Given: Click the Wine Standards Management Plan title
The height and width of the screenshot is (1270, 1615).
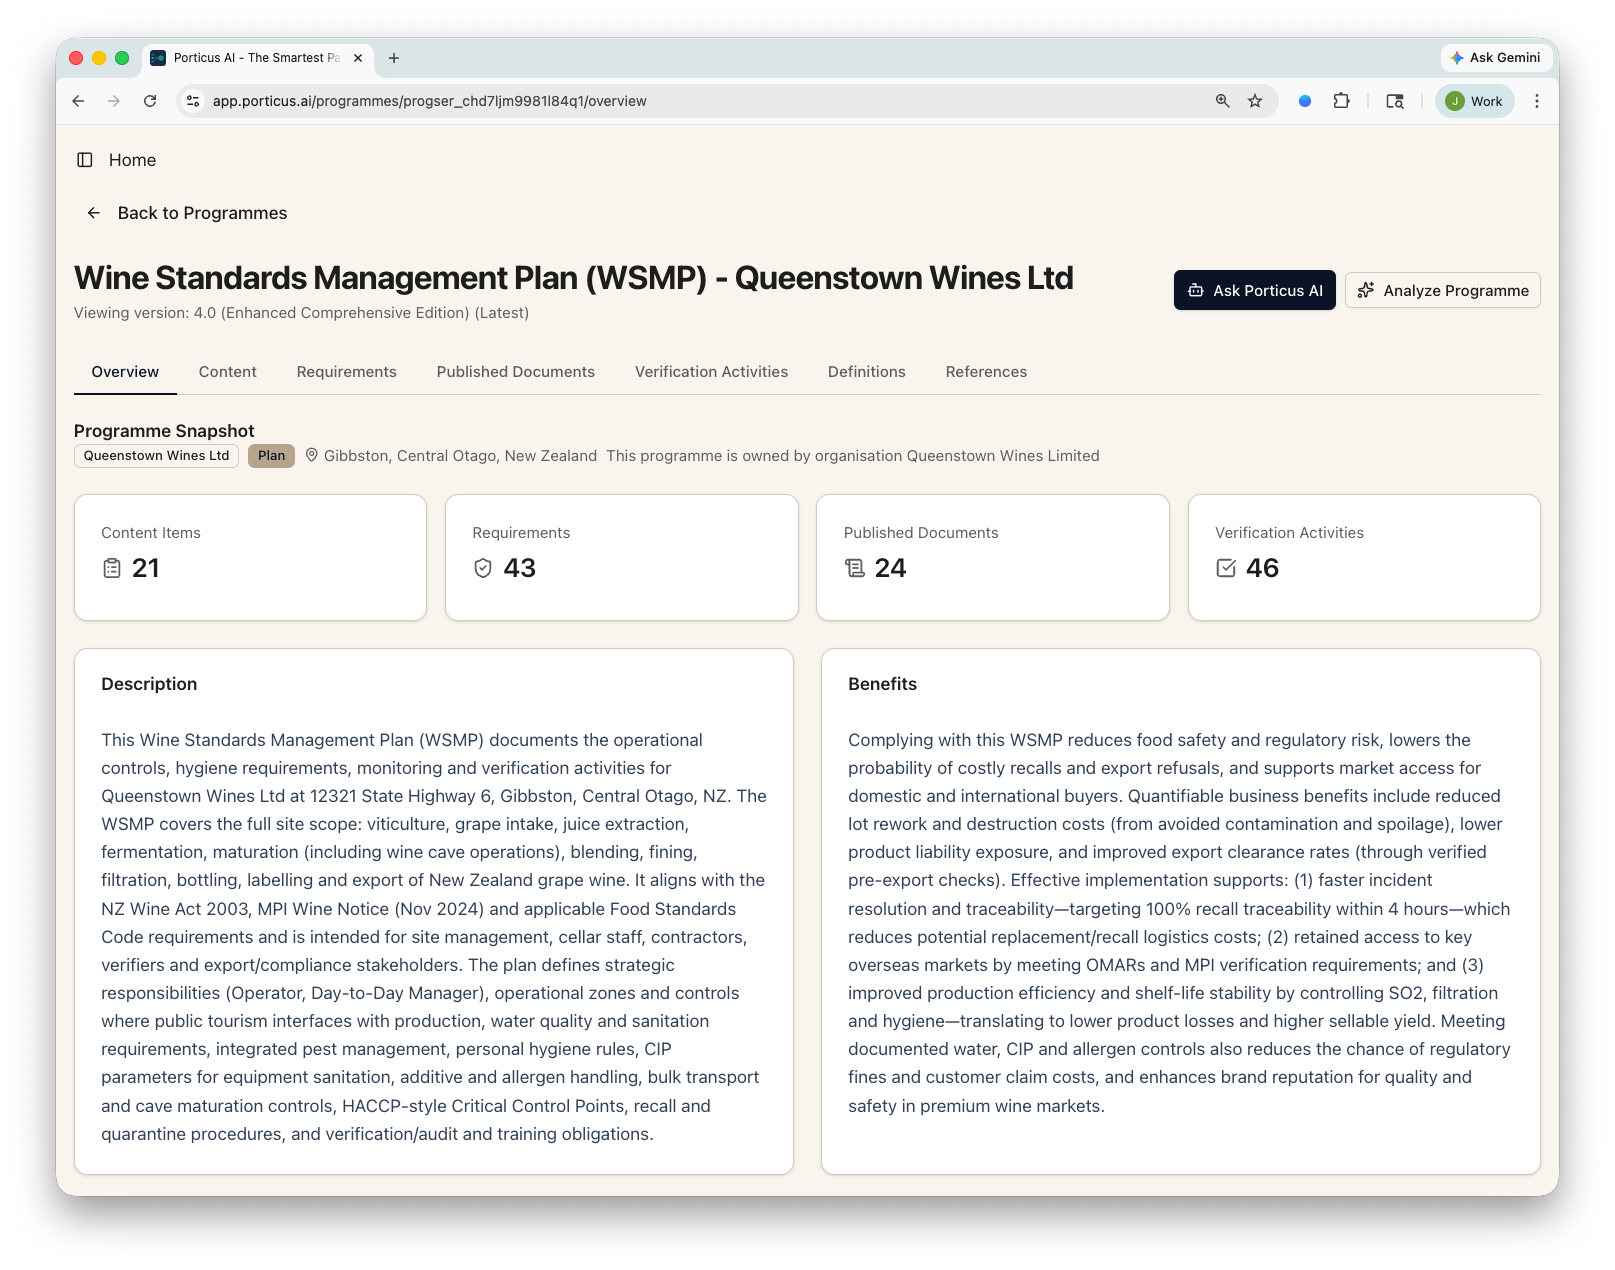Looking at the screenshot, I should [x=574, y=278].
